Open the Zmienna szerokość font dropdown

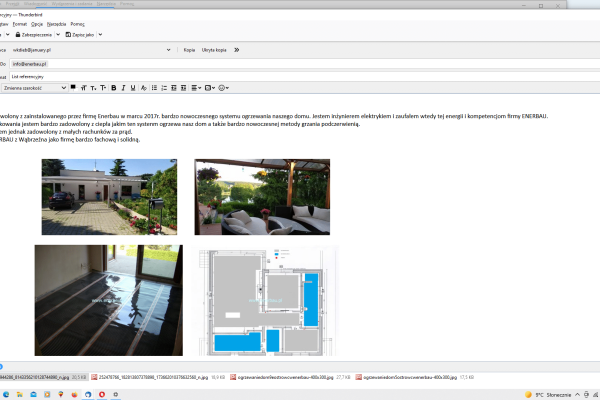(x=34, y=88)
